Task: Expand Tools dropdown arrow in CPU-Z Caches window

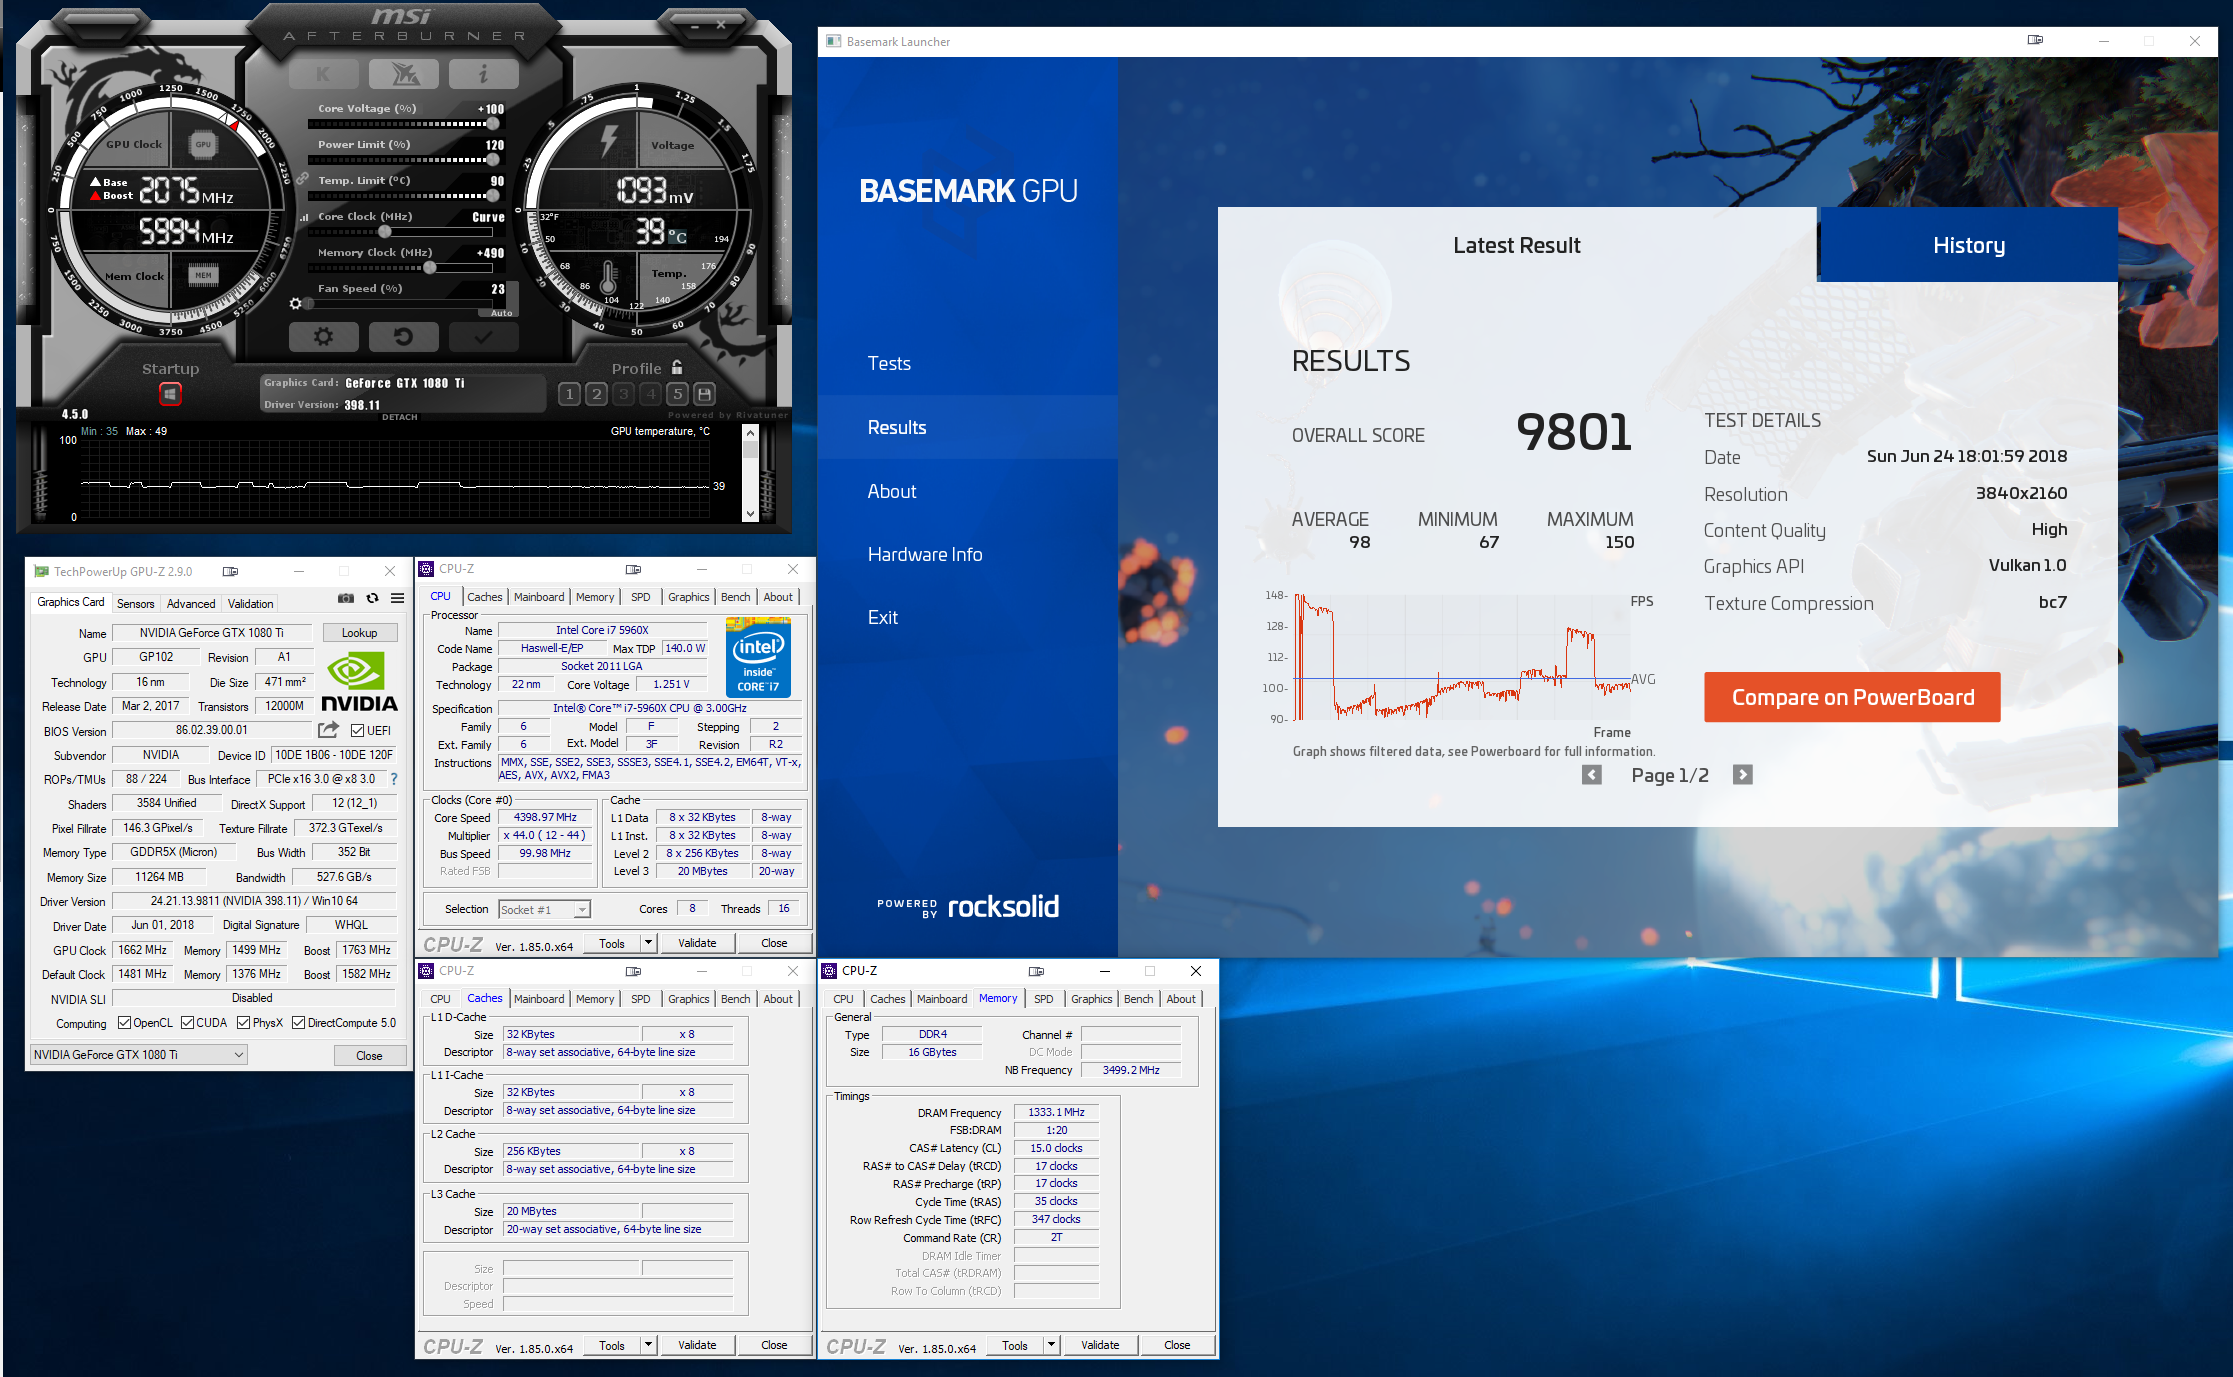Action: (648, 1345)
